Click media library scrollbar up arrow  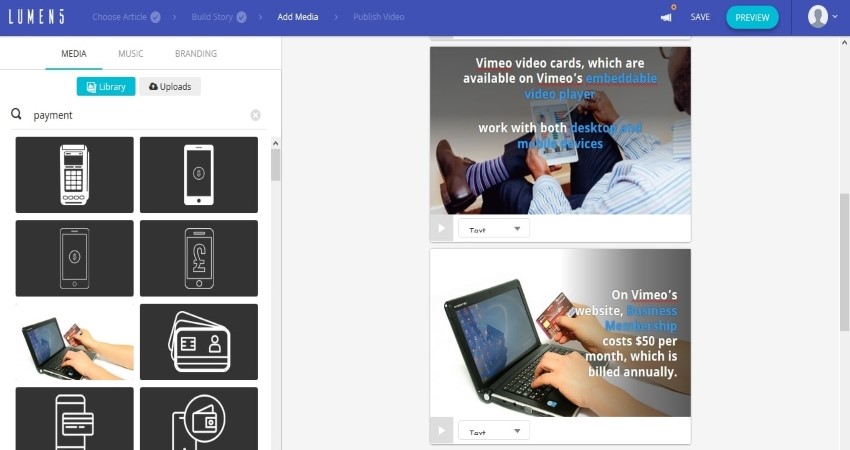[x=275, y=143]
